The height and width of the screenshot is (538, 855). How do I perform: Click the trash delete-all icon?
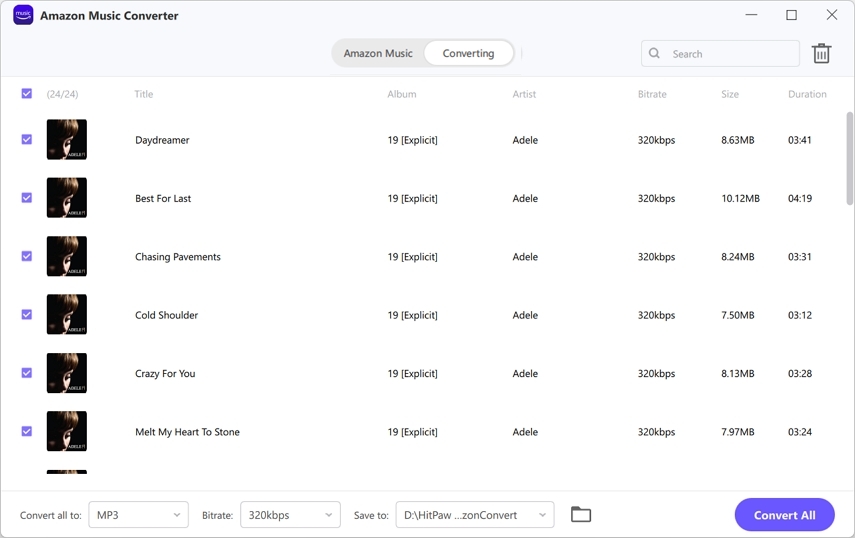coord(821,53)
